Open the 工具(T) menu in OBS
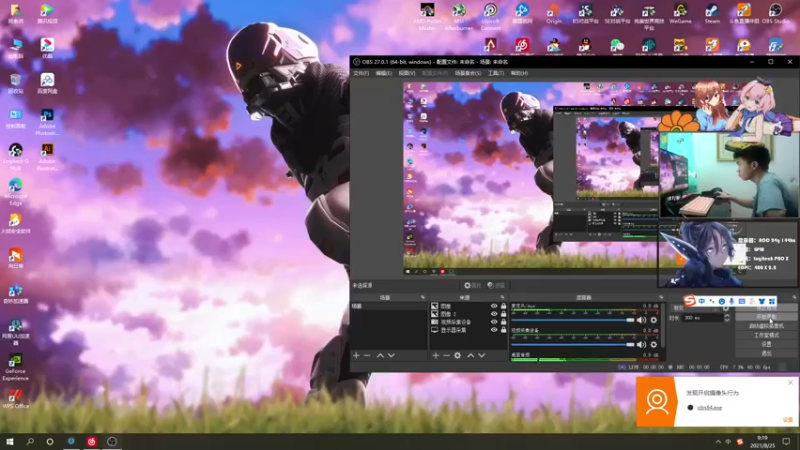Image resolution: width=800 pixels, height=450 pixels. (x=496, y=73)
